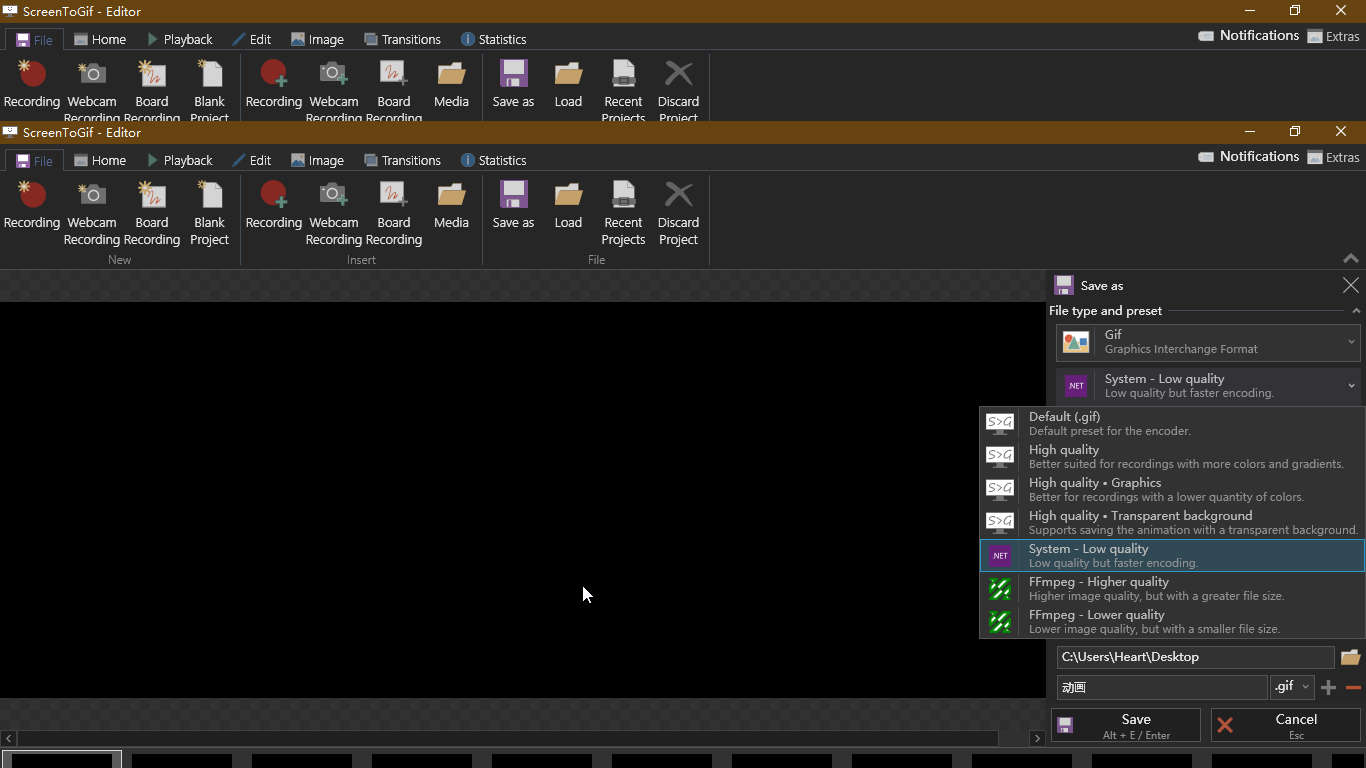The width and height of the screenshot is (1366, 768).
Task: Click the file name field containing 动画
Action: tap(1162, 687)
